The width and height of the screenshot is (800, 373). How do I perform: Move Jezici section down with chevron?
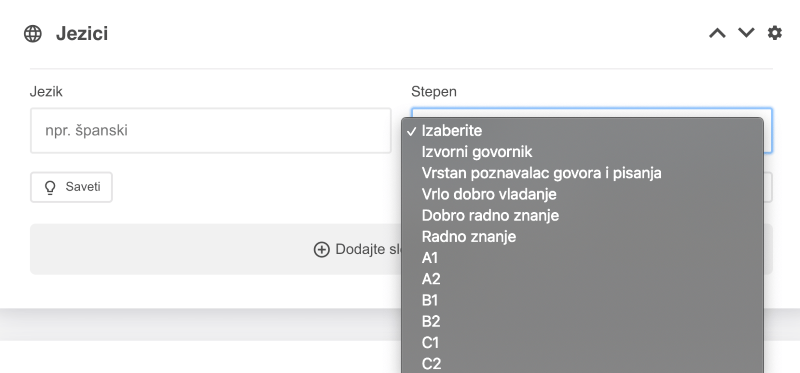pyautogui.click(x=746, y=33)
